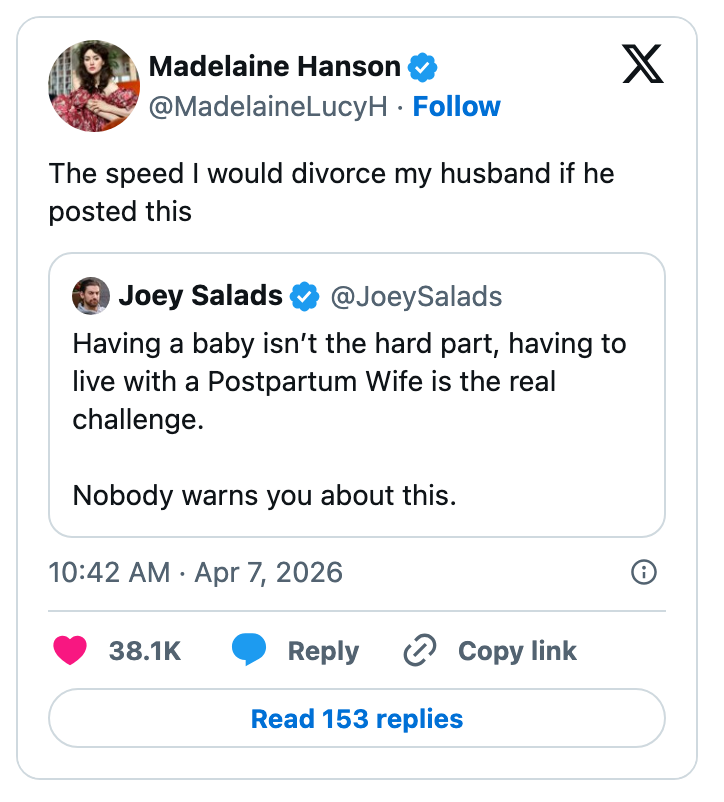This screenshot has width=724, height=802.
Task: Click the Joey Salads display name
Action: coord(200,296)
